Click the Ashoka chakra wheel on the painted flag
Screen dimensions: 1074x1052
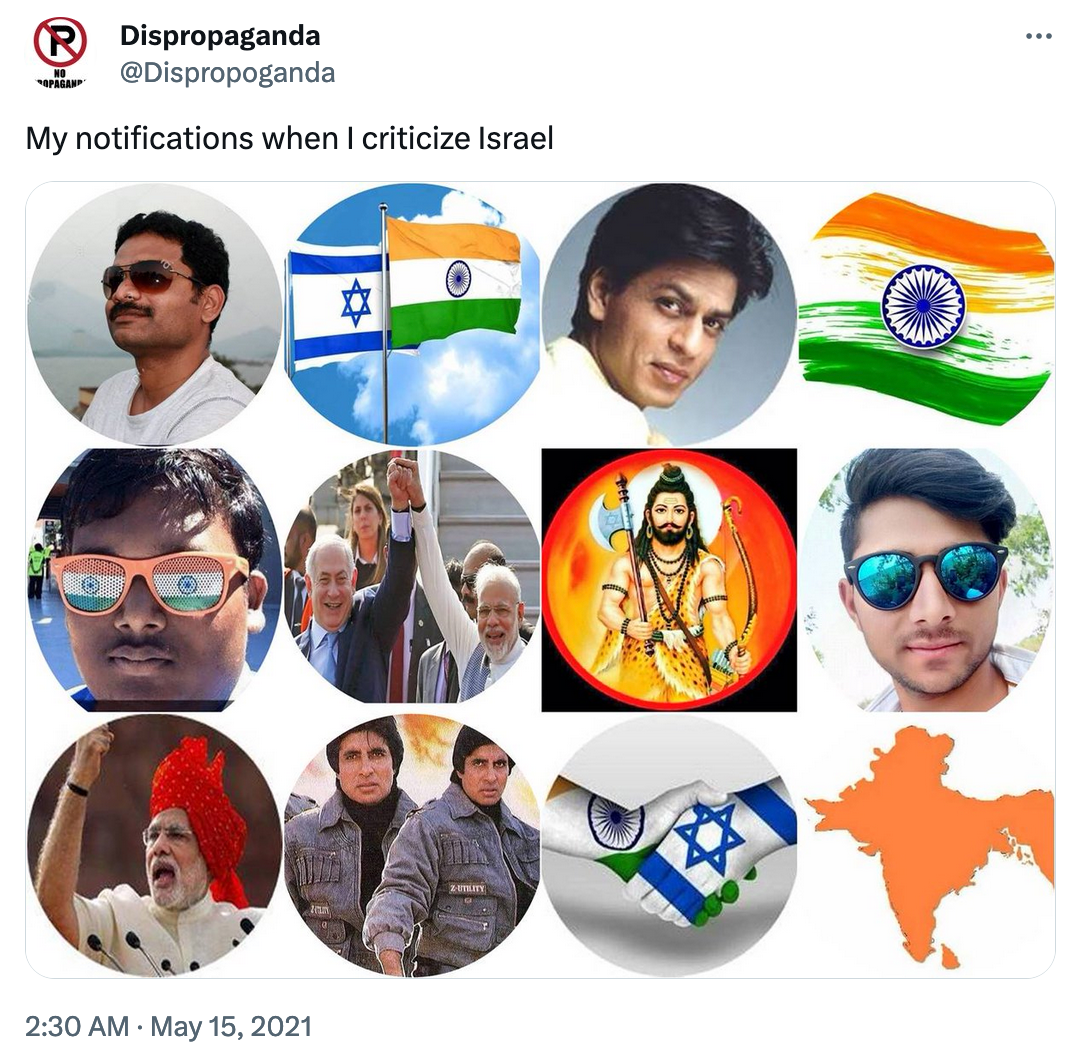[x=923, y=305]
